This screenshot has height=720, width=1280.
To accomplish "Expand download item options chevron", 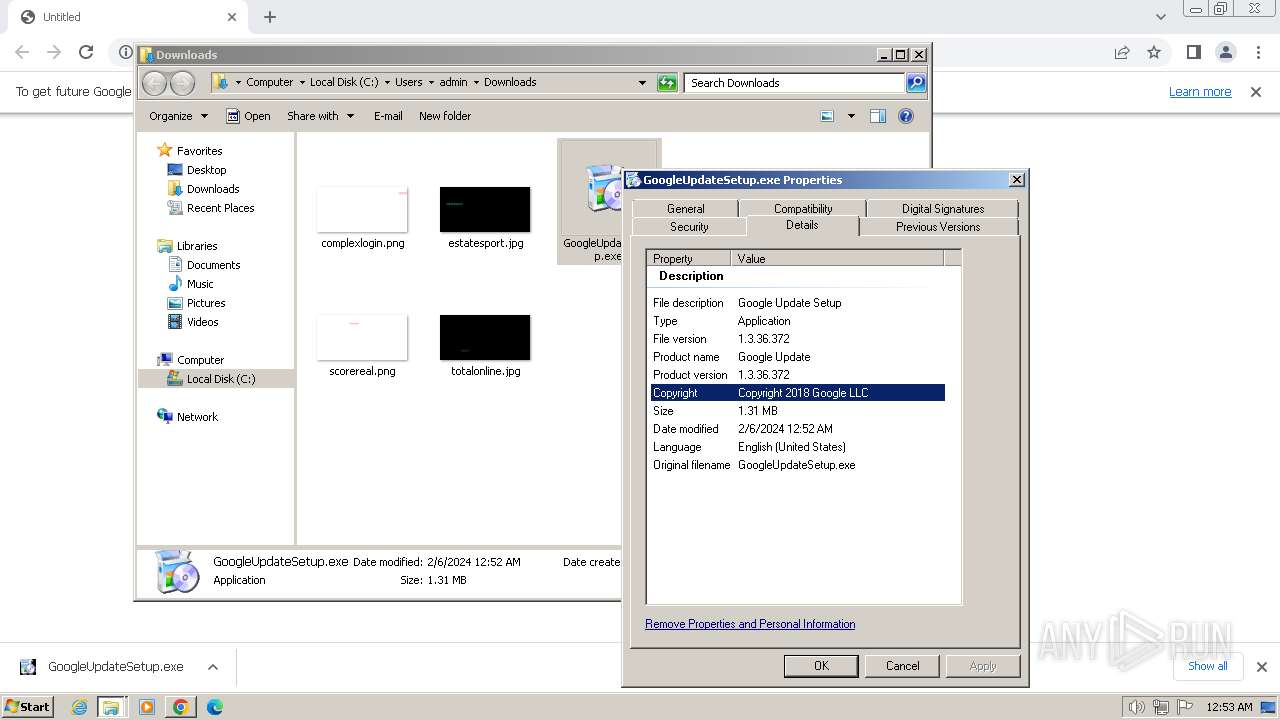I will pos(212,667).
